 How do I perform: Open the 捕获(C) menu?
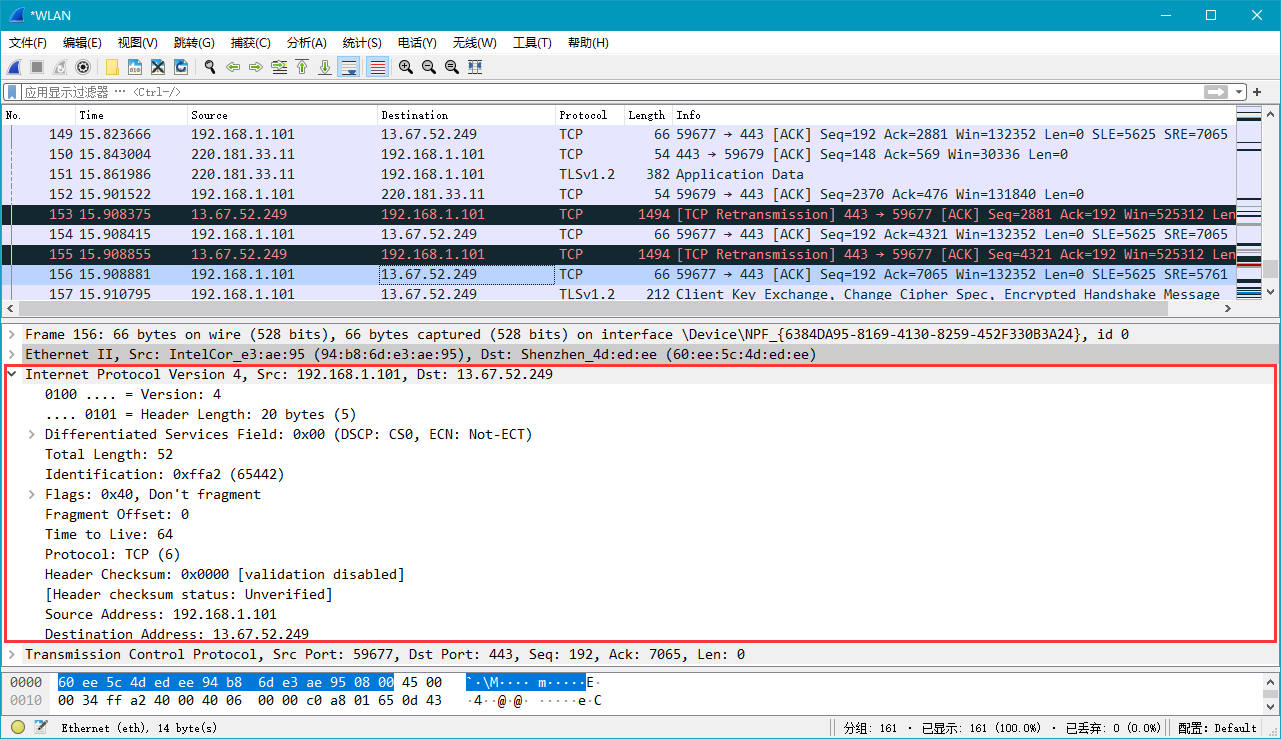(x=251, y=43)
